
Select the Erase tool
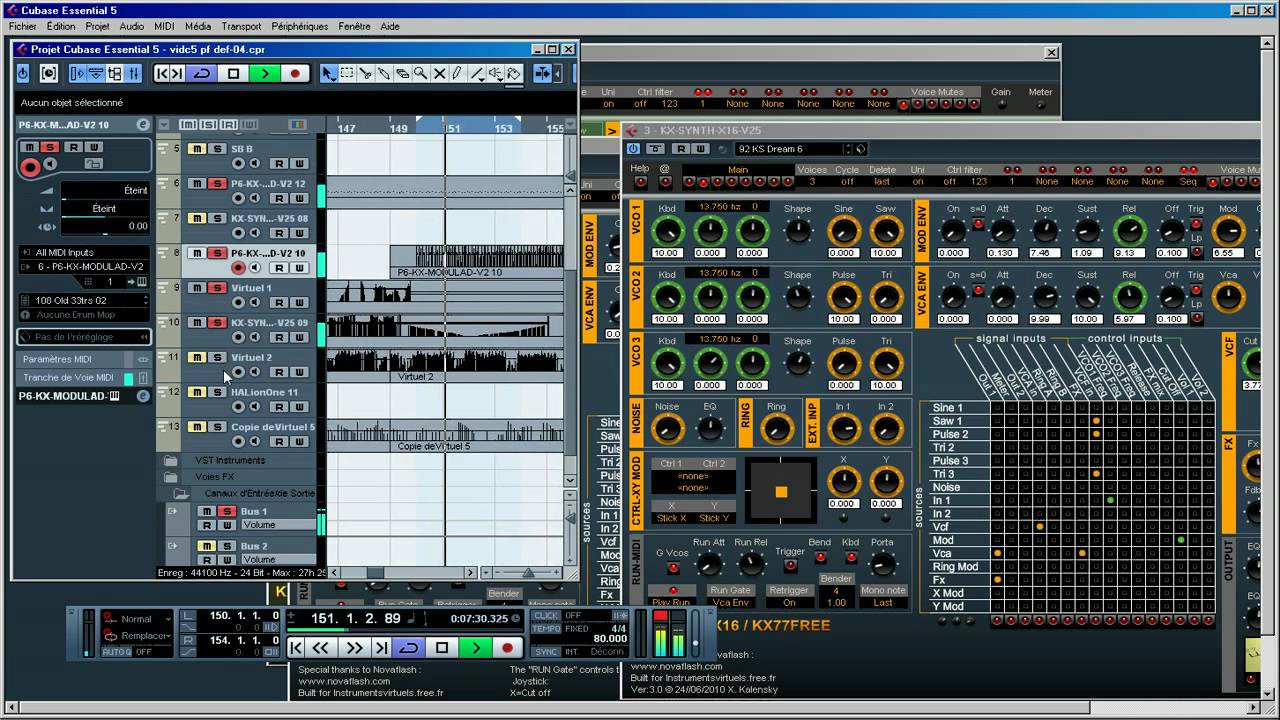[x=403, y=73]
